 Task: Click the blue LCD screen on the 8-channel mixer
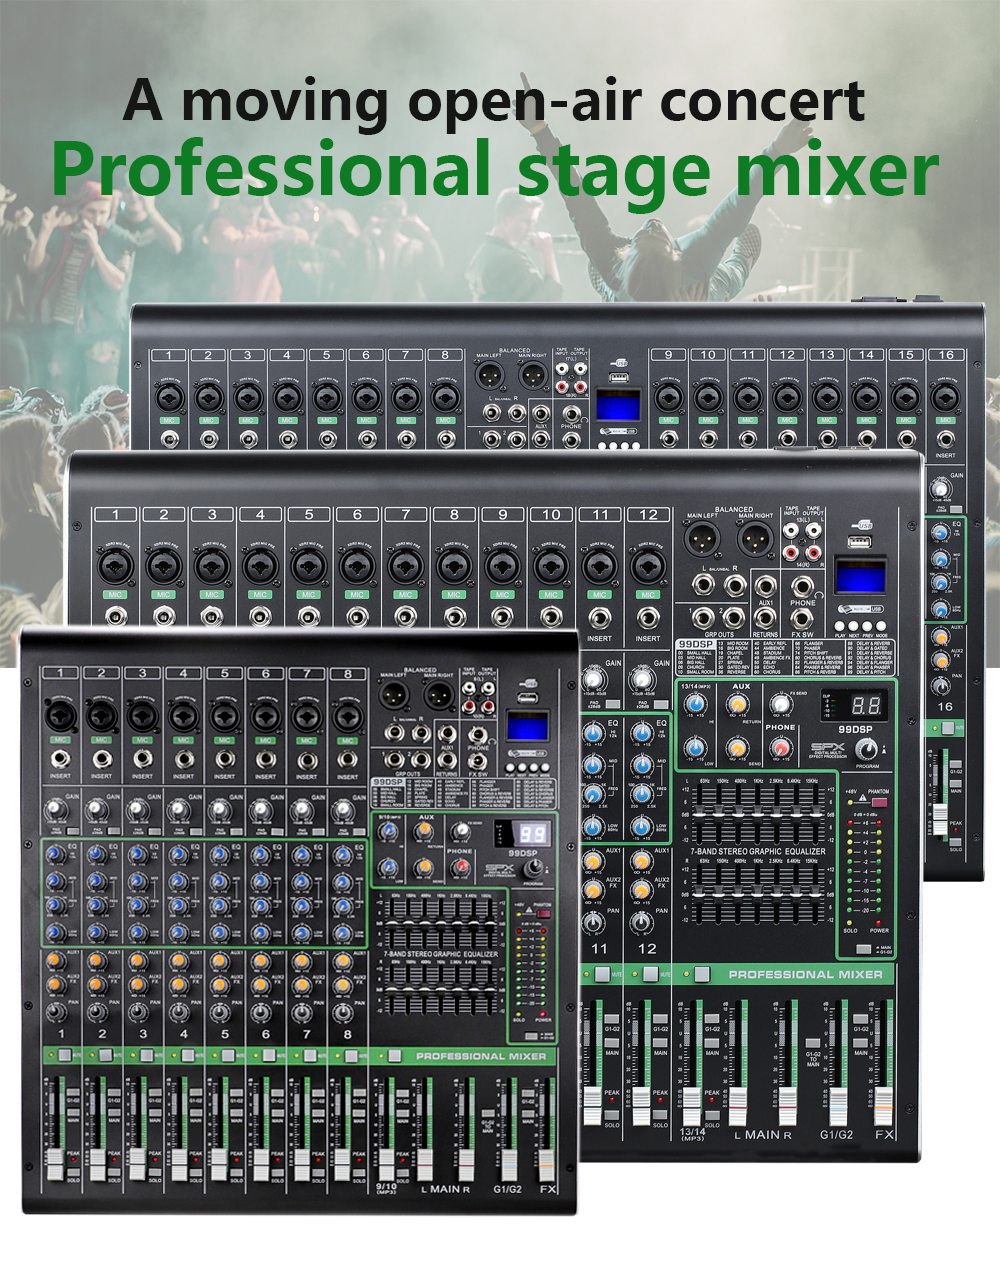coord(528,726)
